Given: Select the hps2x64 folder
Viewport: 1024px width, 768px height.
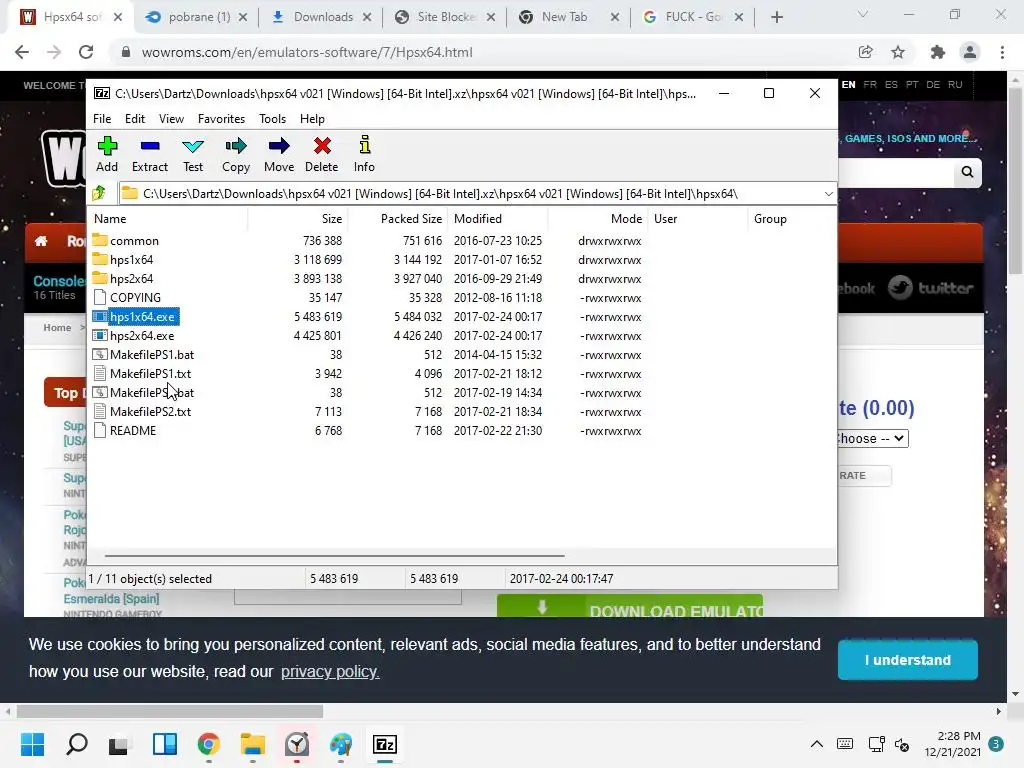Looking at the screenshot, I should click(131, 279).
